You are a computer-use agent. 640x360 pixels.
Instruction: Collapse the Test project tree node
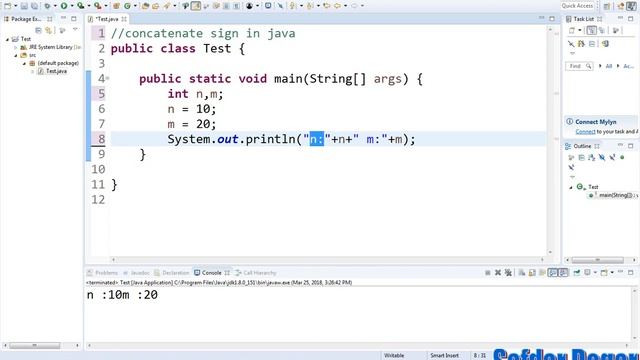pos(7,39)
